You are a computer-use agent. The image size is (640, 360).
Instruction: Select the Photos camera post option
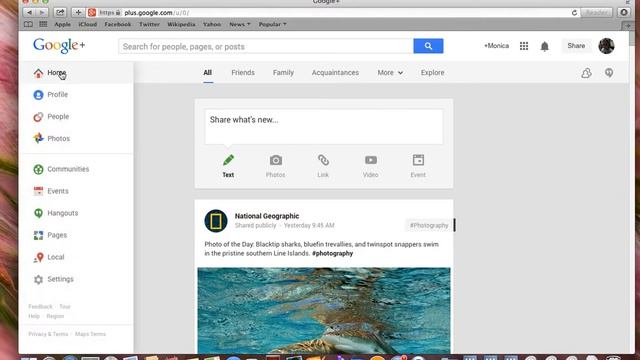pos(276,166)
